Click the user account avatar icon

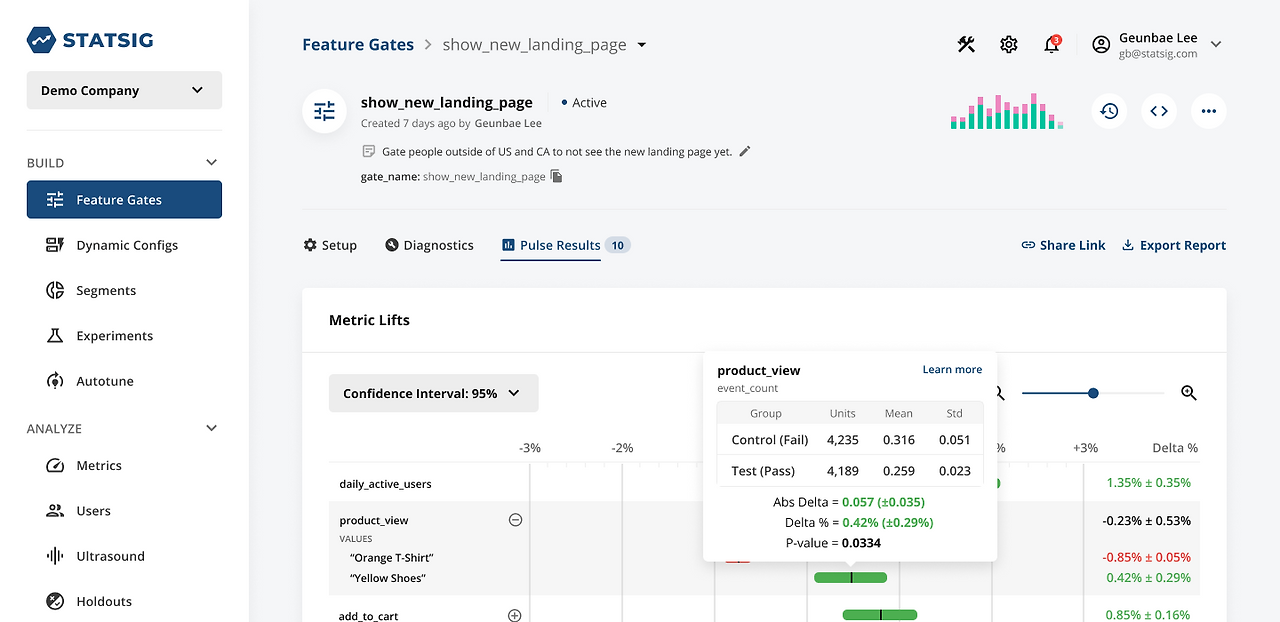pyautogui.click(x=1101, y=44)
